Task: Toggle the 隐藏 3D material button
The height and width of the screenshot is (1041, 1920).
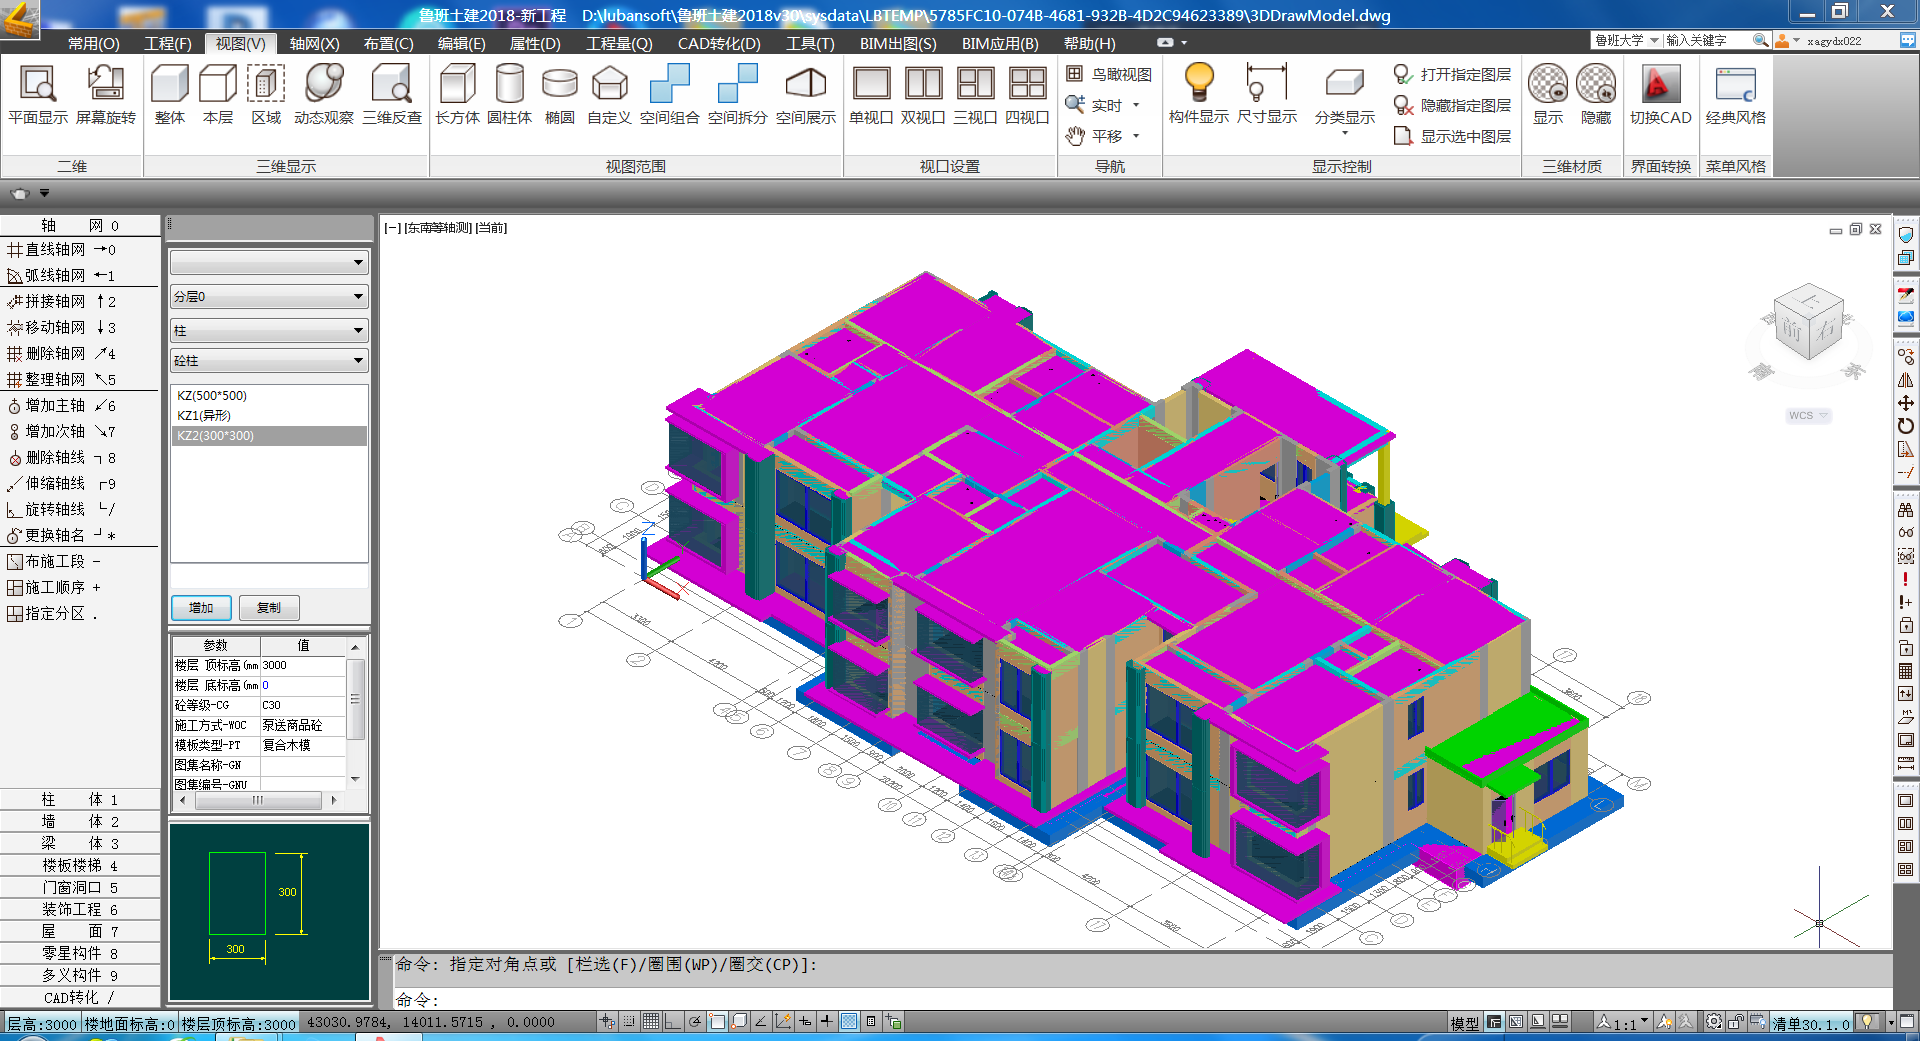Action: [1596, 85]
